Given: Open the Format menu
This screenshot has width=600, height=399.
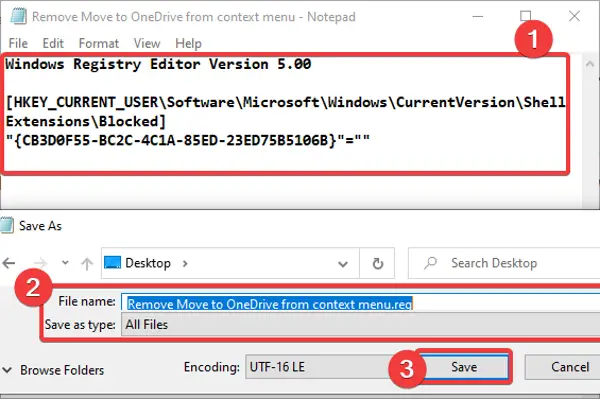Looking at the screenshot, I should [x=99, y=43].
